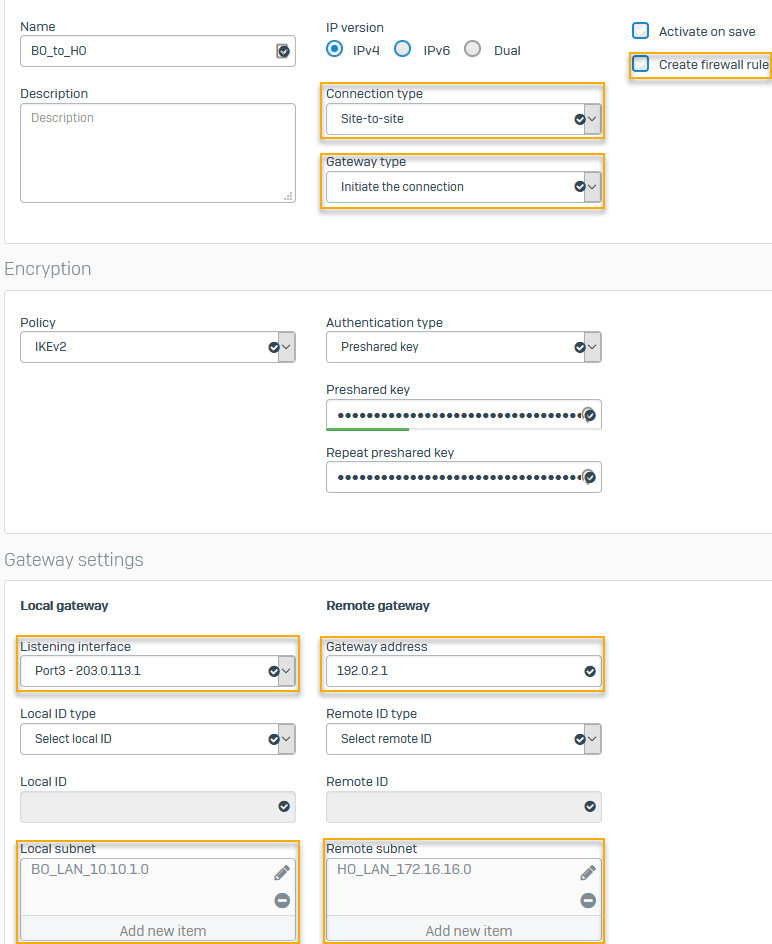This screenshot has height=944, width=772.
Task: Click Add new item under Local subnet
Action: tap(162, 930)
